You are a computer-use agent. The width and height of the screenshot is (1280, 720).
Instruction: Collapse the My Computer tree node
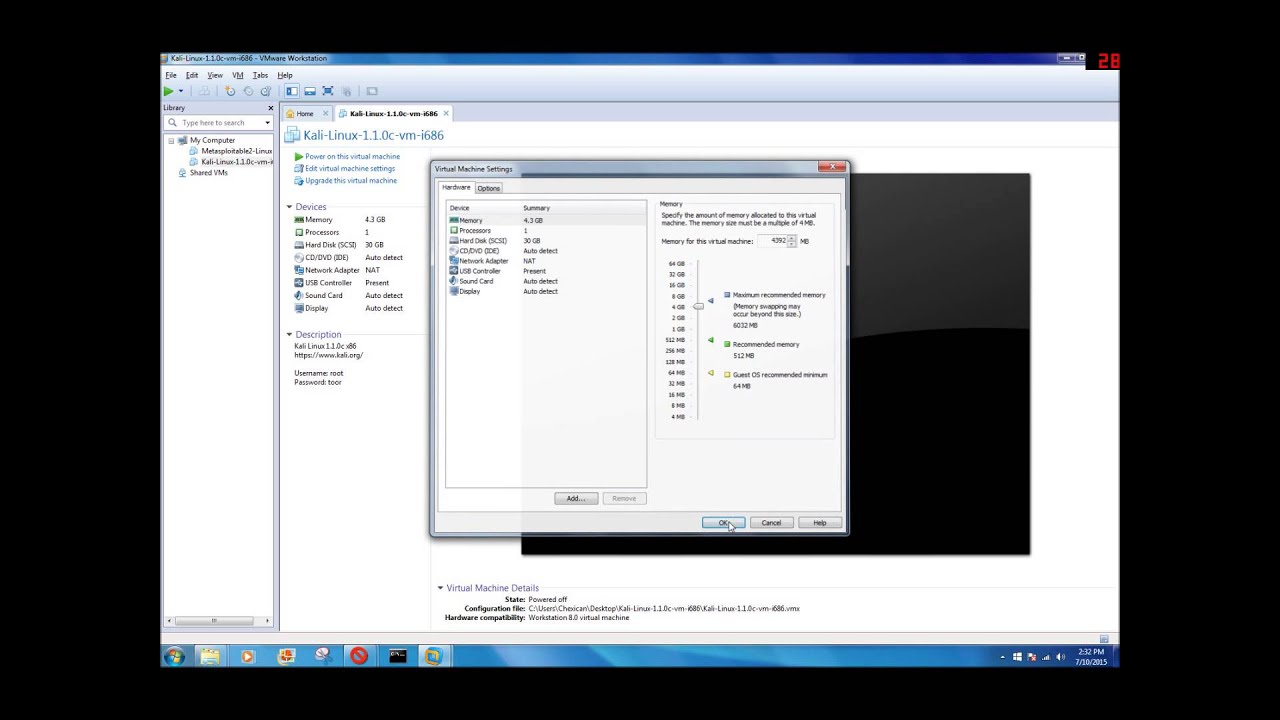tap(171, 141)
